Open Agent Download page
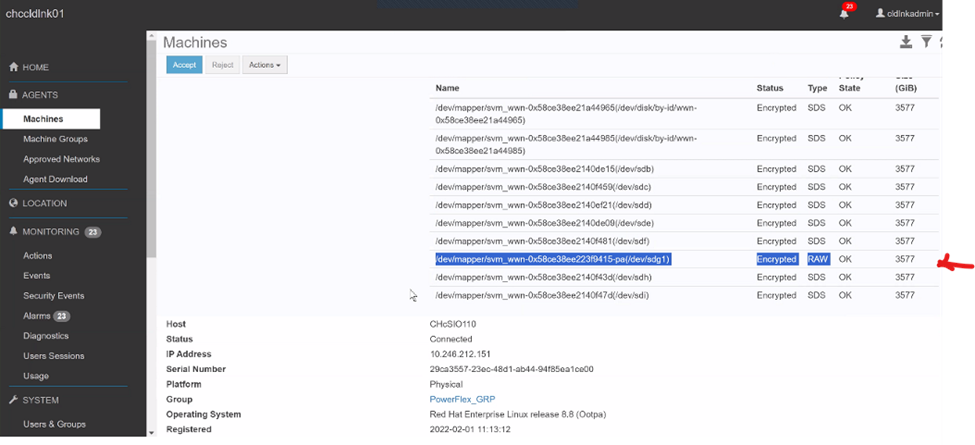Viewport: 975px width, 445px height. [x=55, y=179]
